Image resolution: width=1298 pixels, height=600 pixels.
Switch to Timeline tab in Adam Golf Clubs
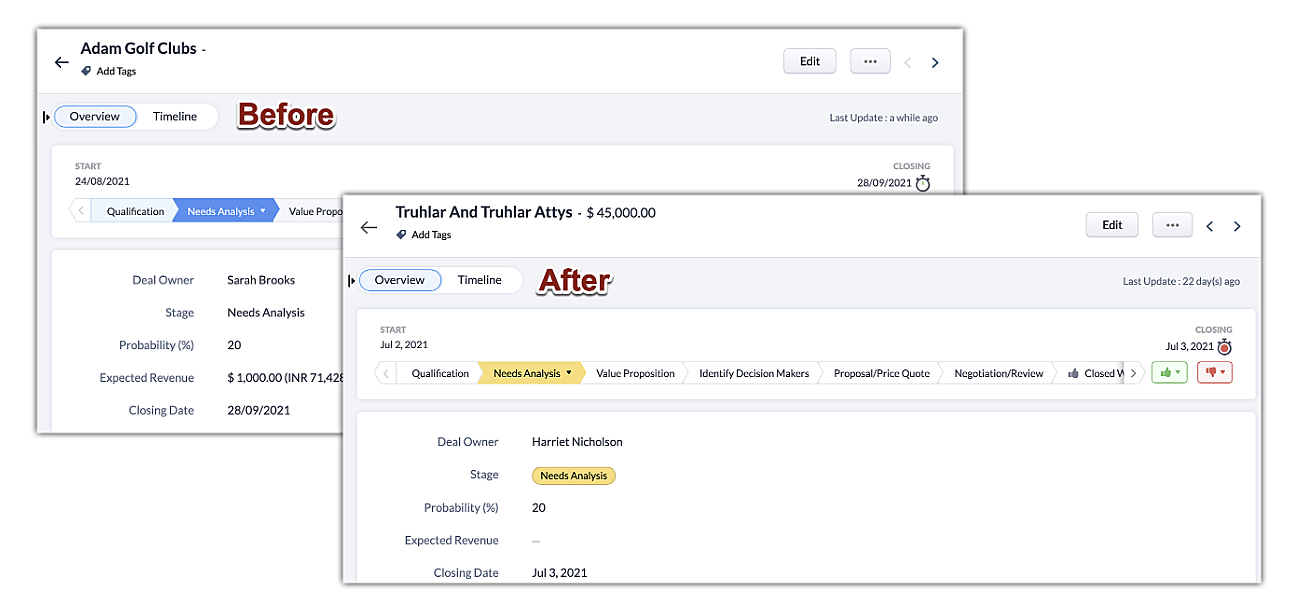click(x=175, y=116)
